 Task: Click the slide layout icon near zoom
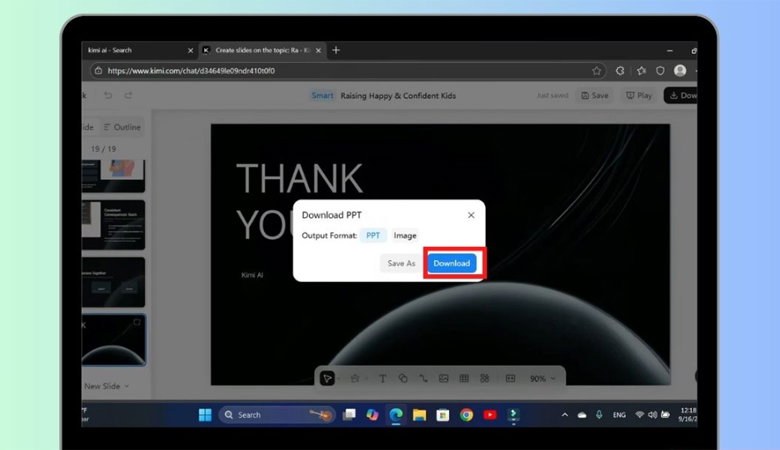click(x=510, y=378)
